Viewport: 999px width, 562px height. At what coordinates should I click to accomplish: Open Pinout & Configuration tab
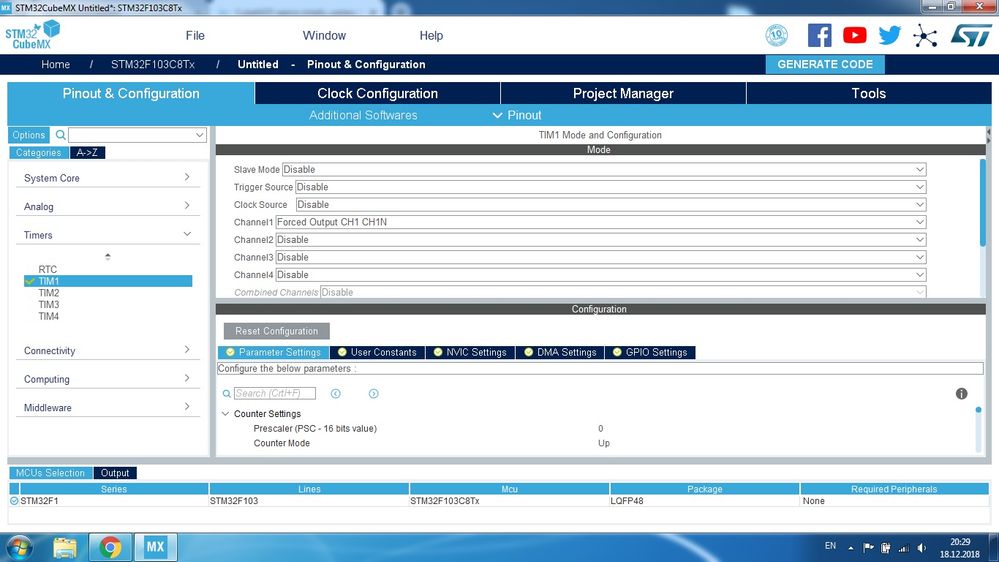[x=131, y=94]
